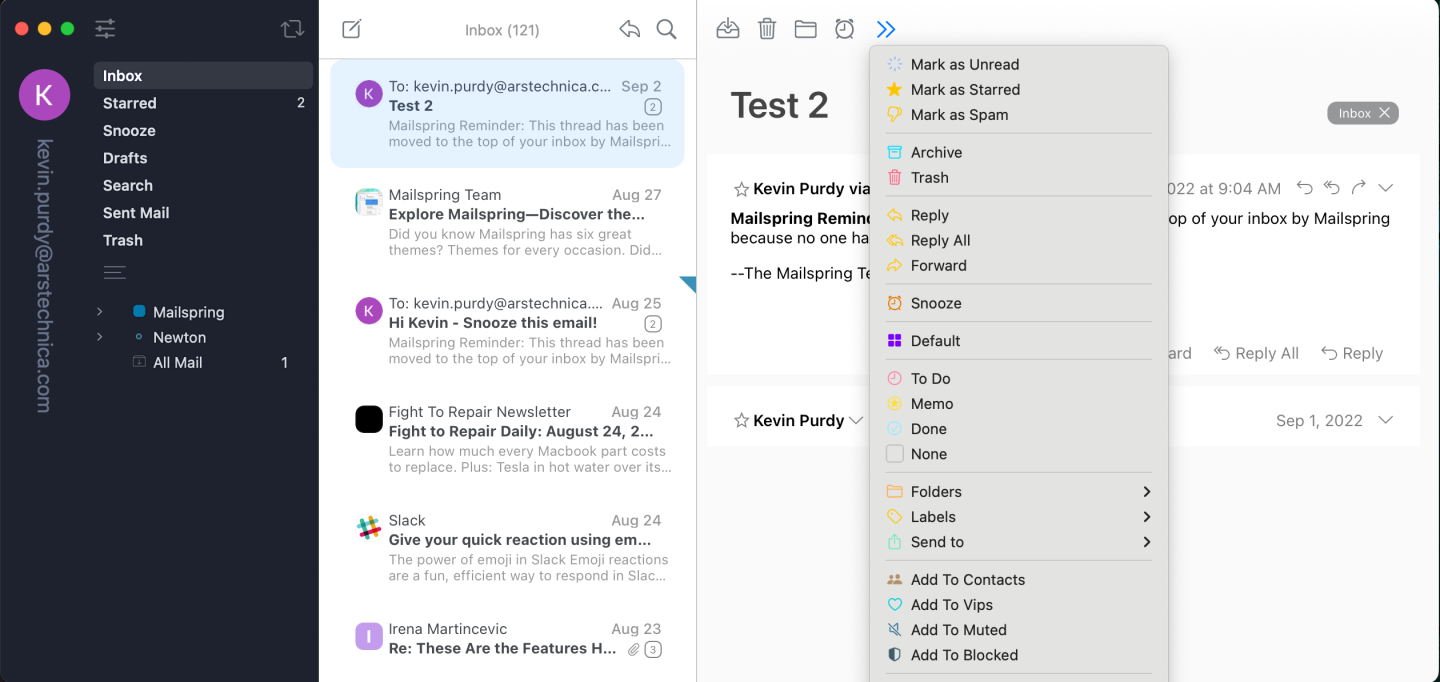The image size is (1440, 682).
Task: Star Kevin Purdy's Sep 1 message
Action: click(x=743, y=420)
